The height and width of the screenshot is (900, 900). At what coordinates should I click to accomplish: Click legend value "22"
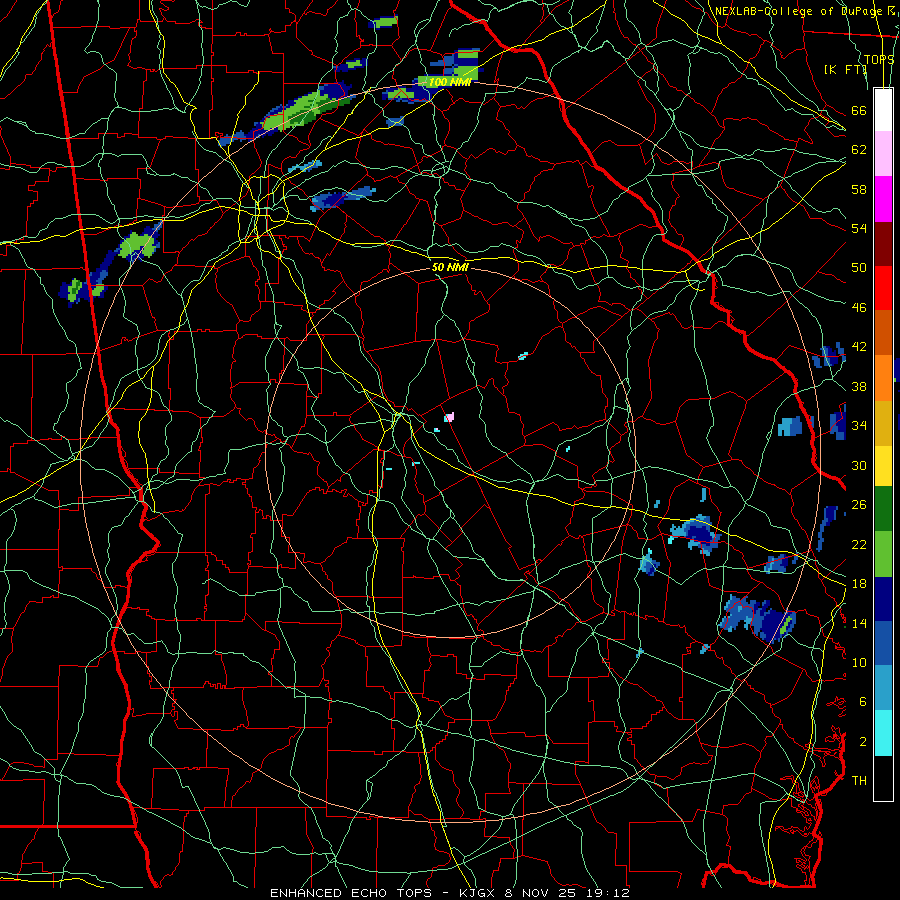click(859, 544)
